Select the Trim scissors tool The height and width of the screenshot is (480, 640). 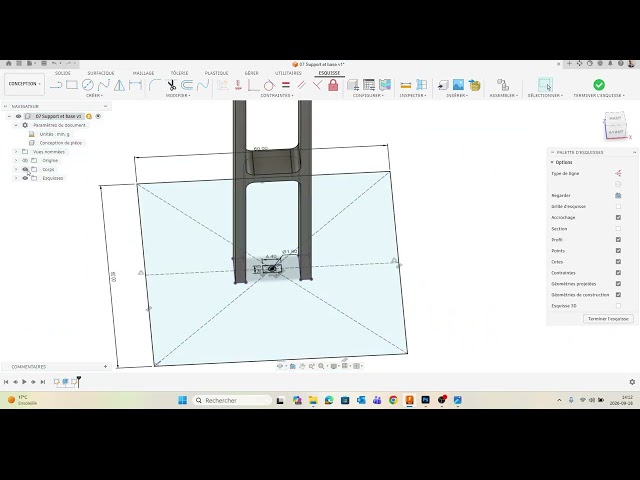click(171, 85)
